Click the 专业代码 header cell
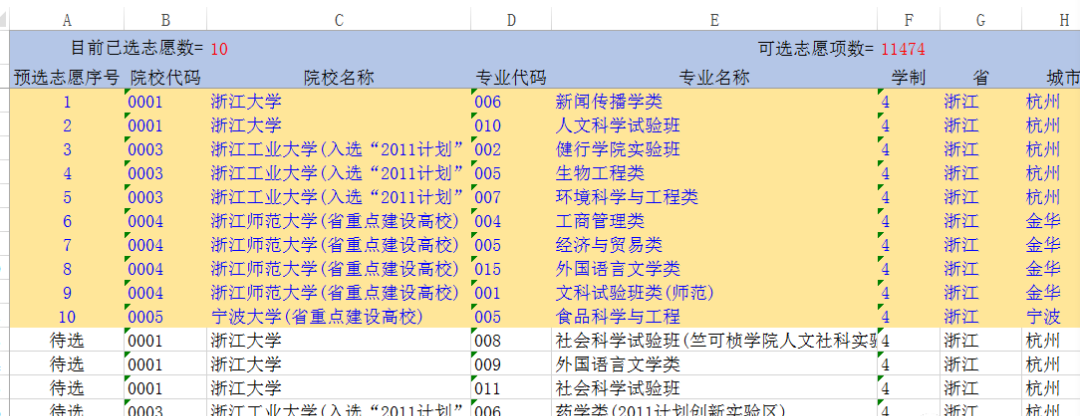Screen dimensions: 1080x416 click(511, 77)
